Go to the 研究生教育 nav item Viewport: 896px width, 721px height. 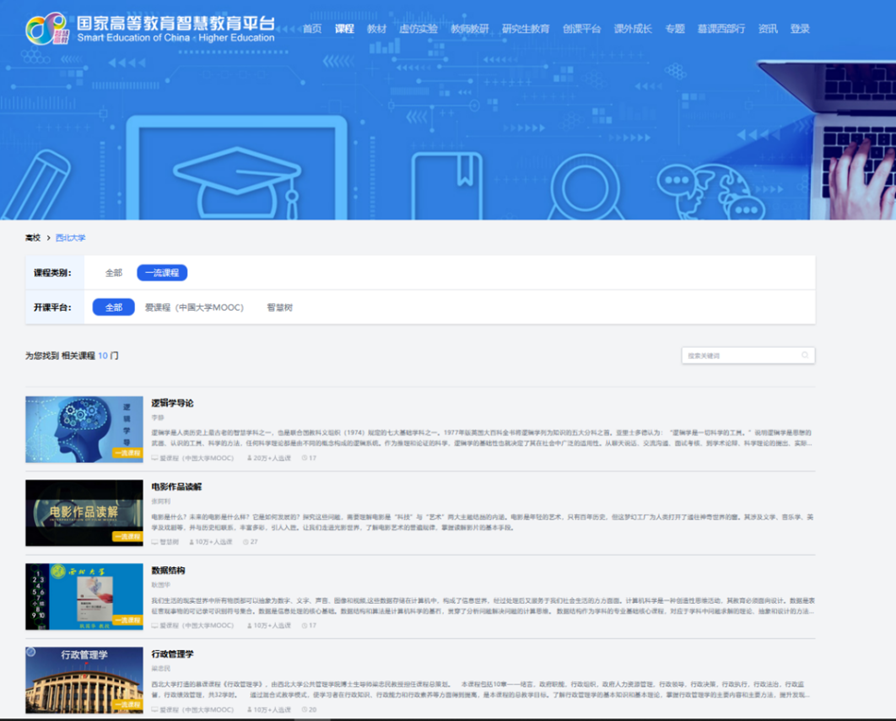point(525,29)
